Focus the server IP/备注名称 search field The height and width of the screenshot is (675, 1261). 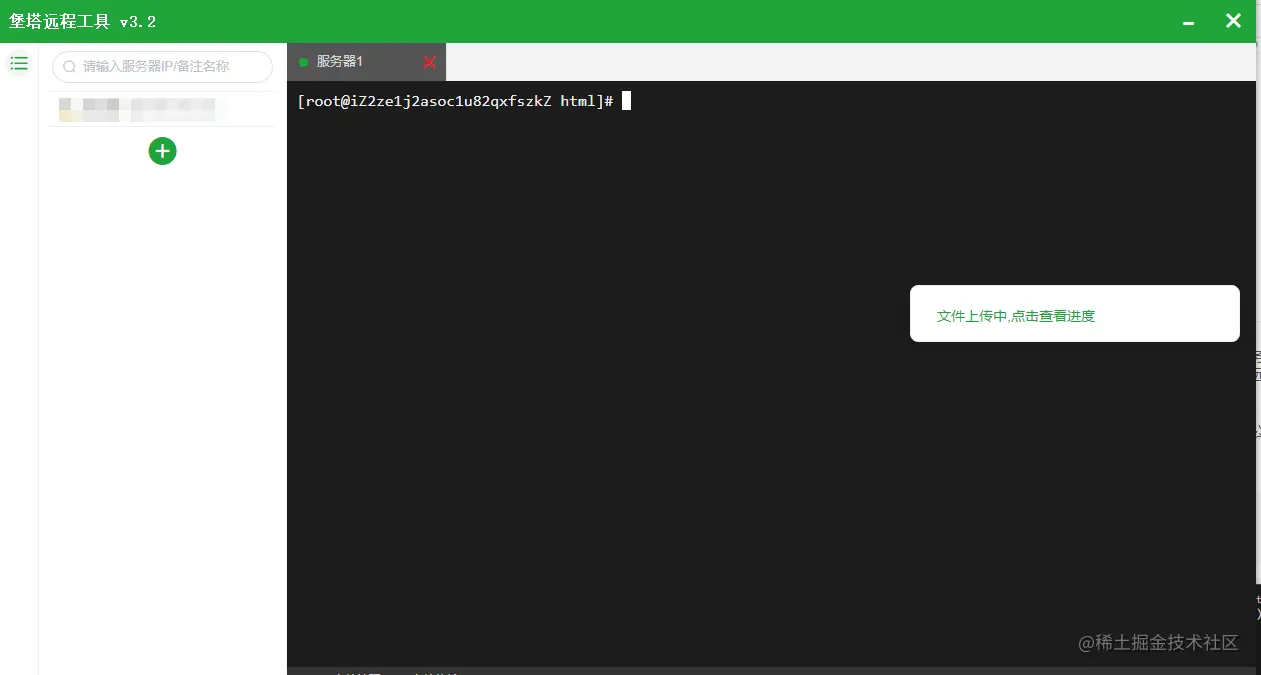(x=162, y=67)
